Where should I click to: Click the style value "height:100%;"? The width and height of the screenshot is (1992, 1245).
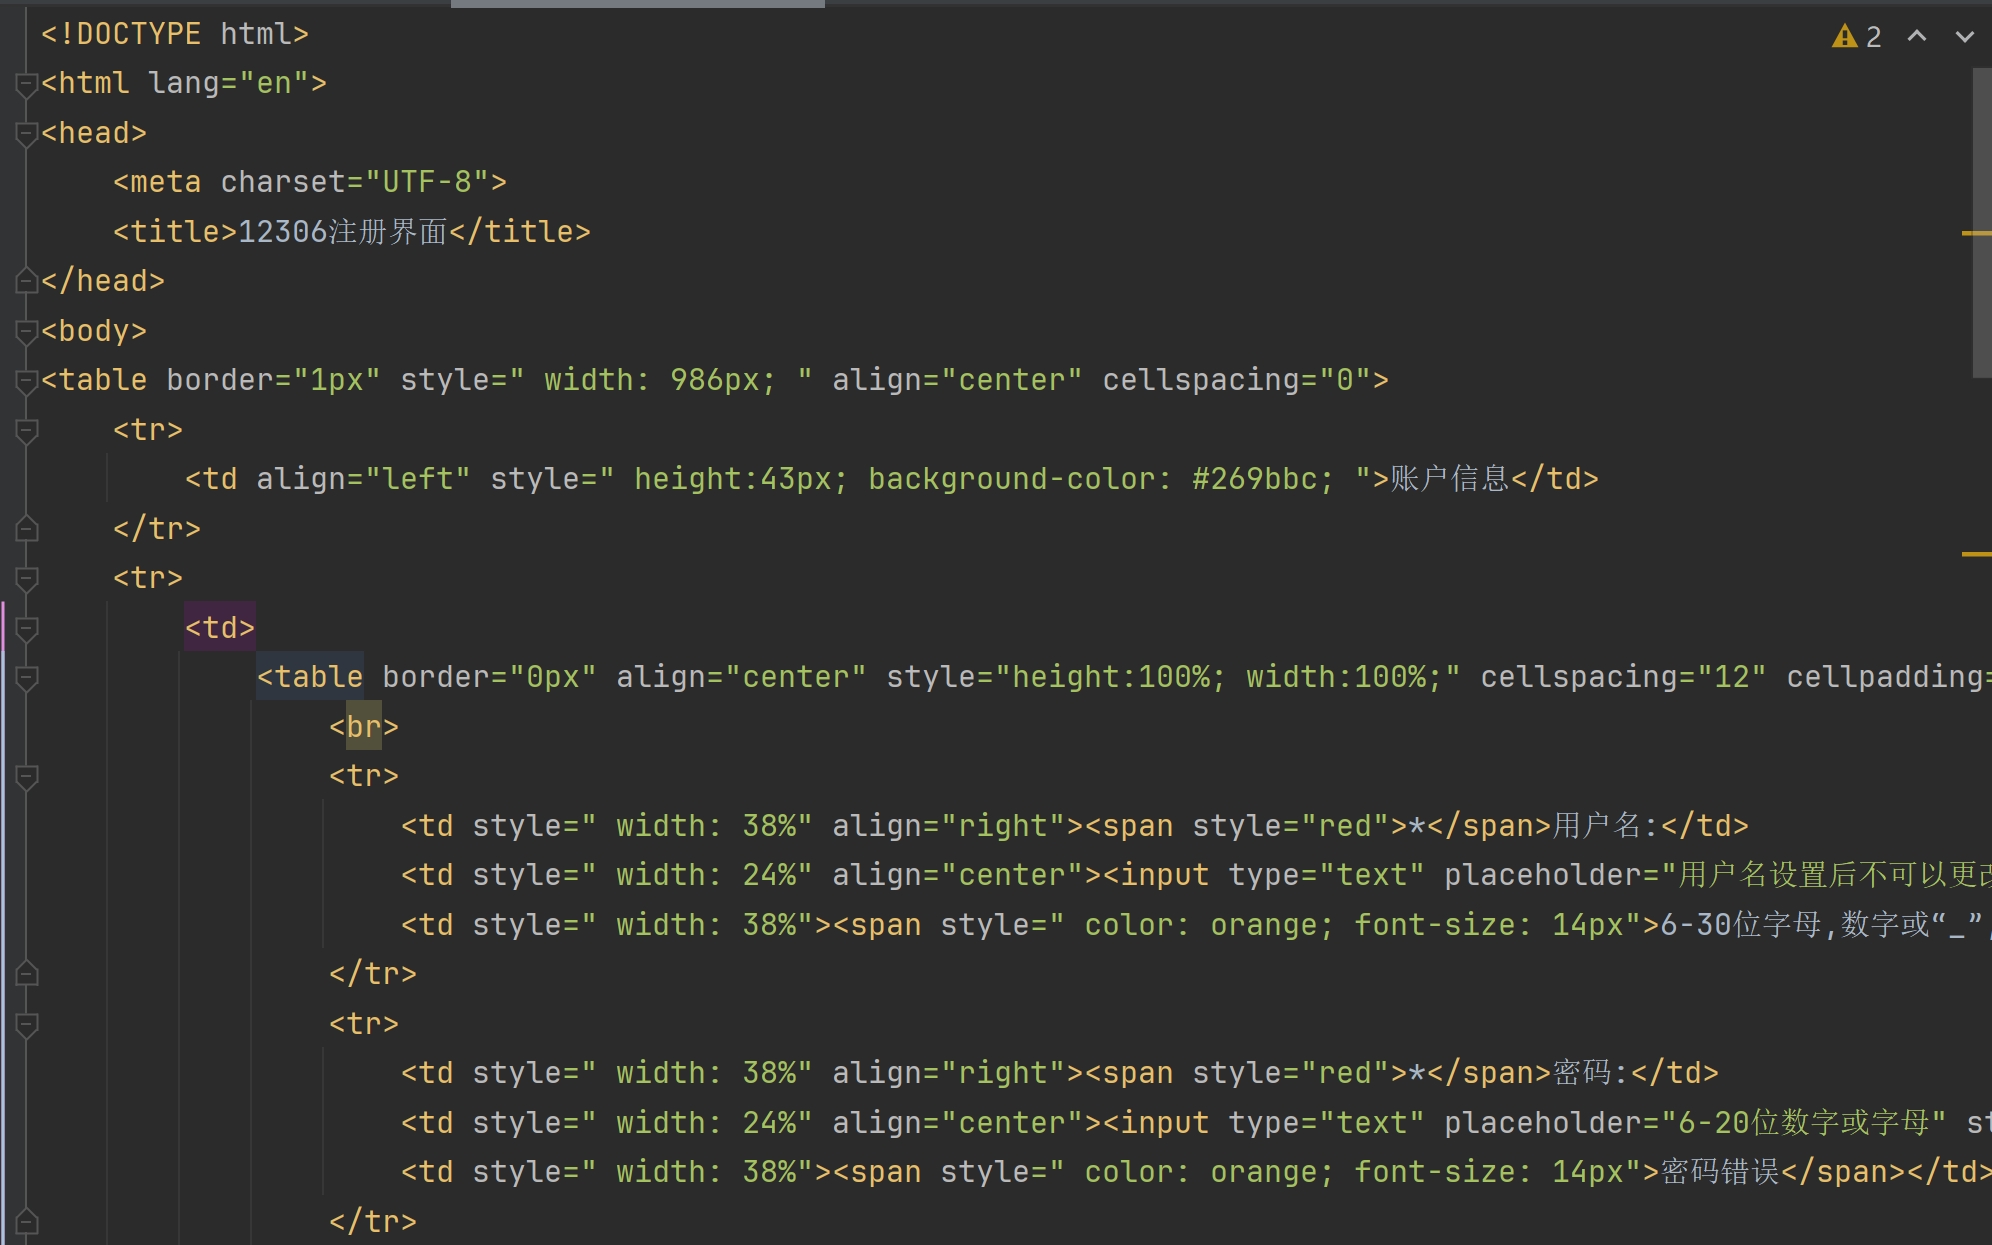[1119, 677]
